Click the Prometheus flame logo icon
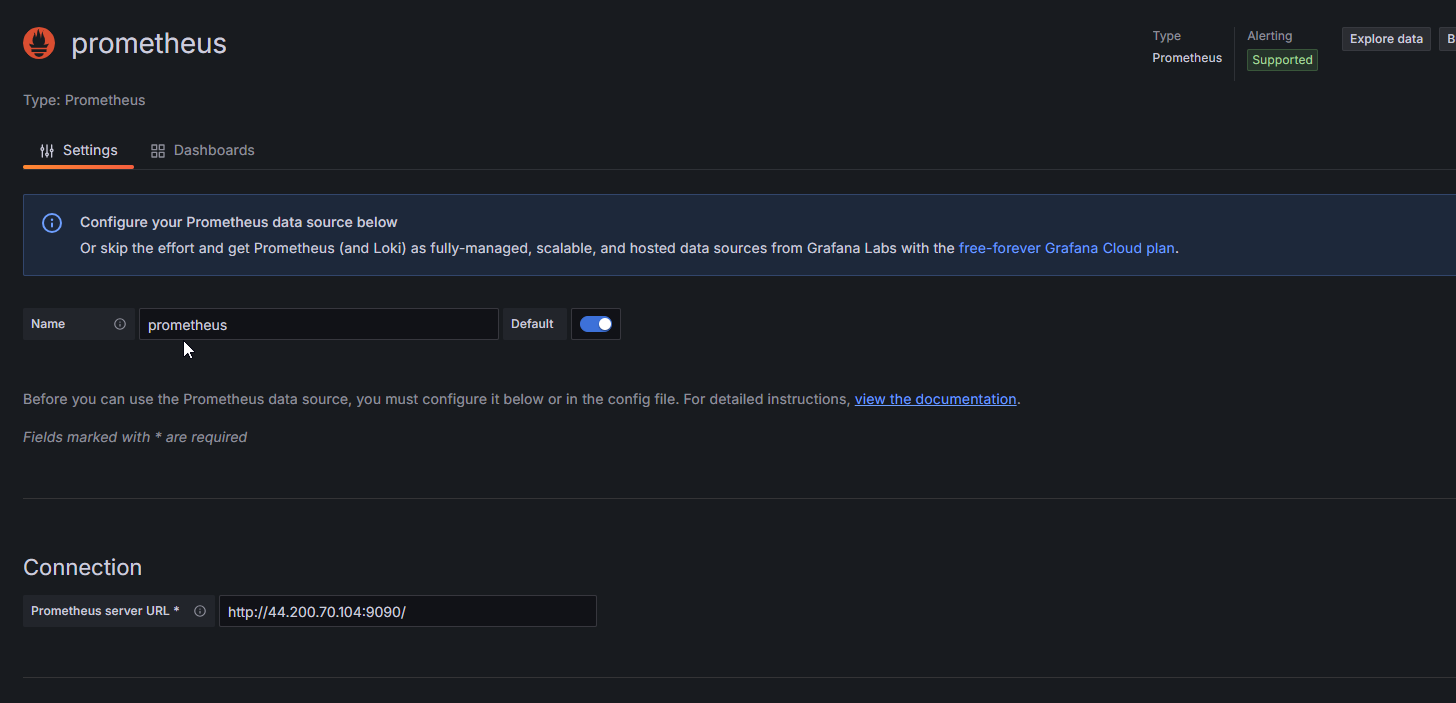 pos(39,43)
